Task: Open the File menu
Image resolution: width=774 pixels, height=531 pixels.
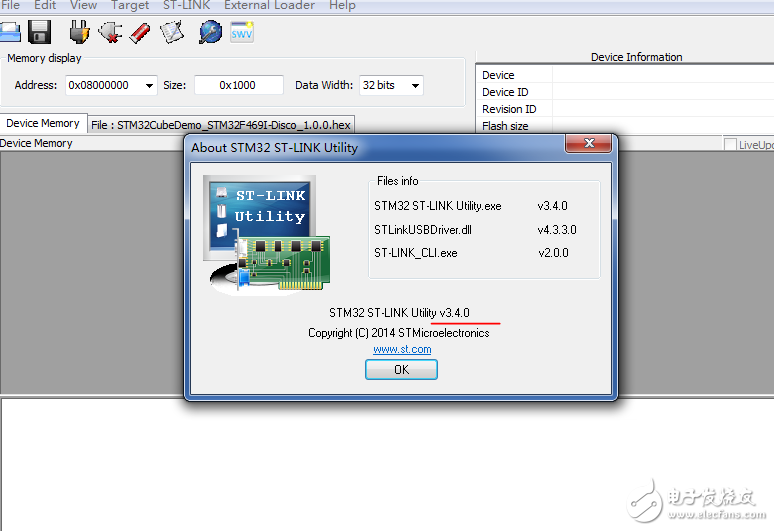Action: pos(10,5)
